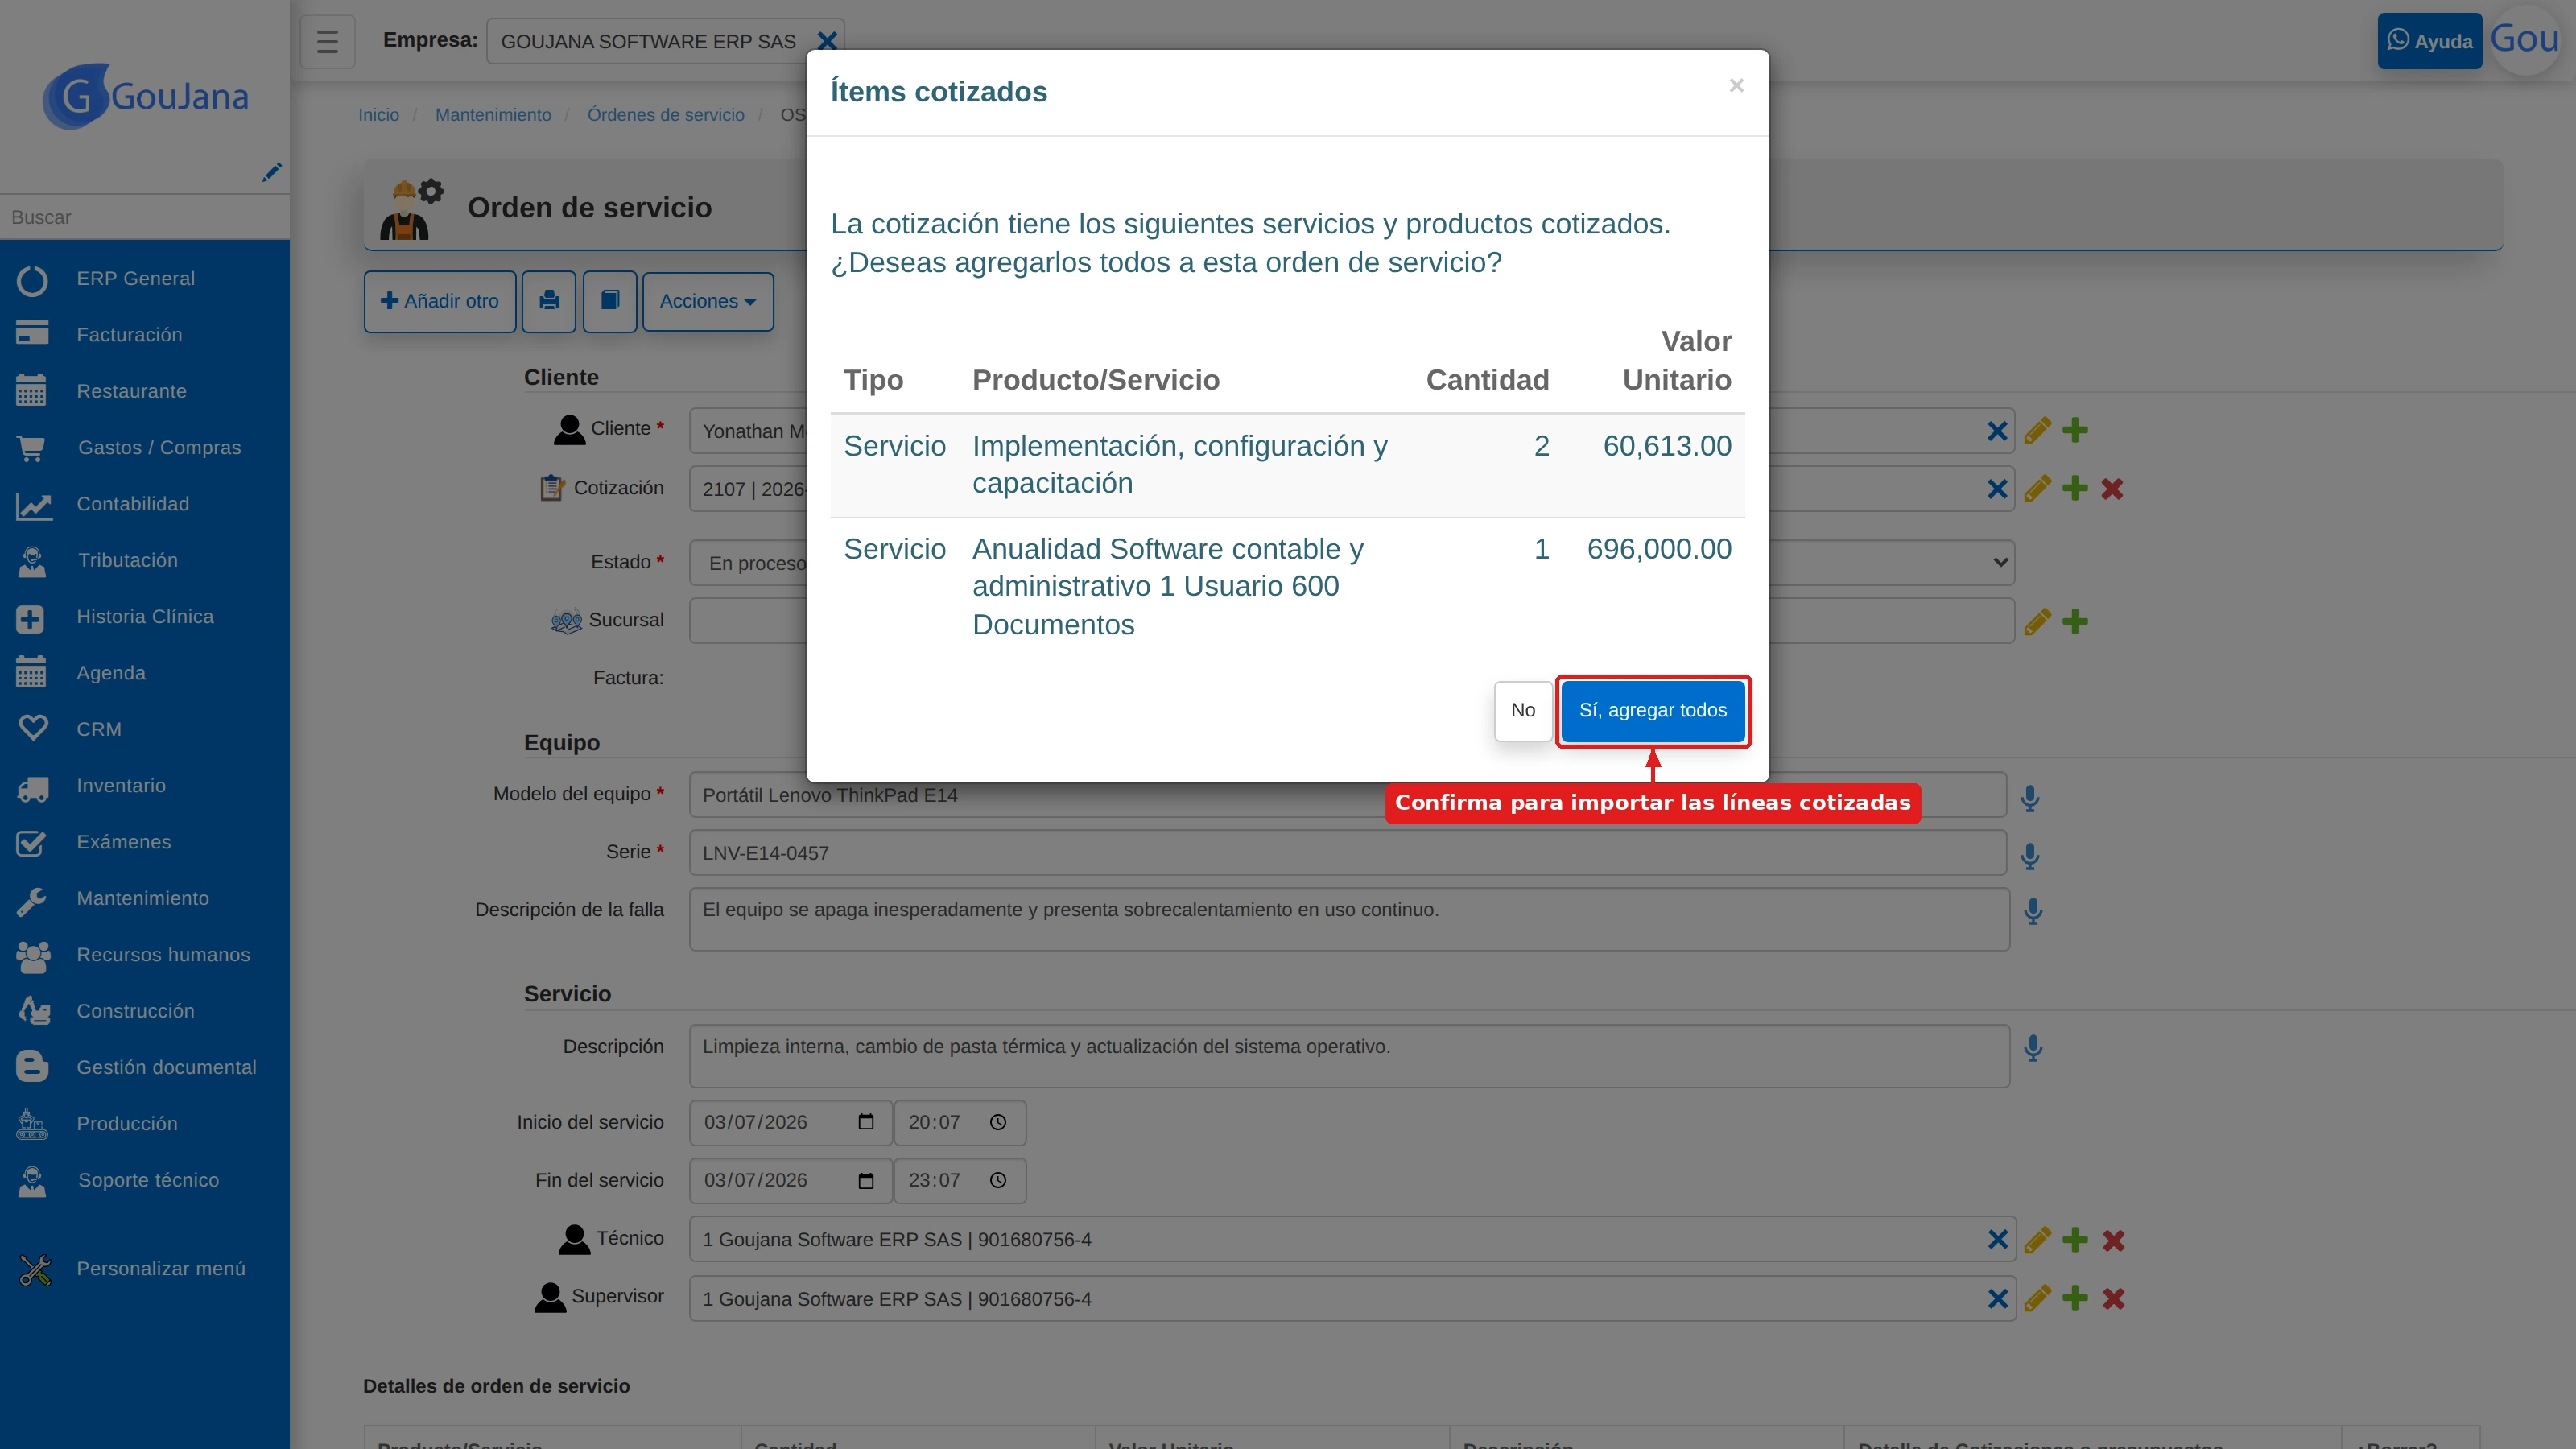Screen dimensions: 2576x1449
Task: Confirm with Sí, agregar todos button
Action: [1653, 710]
